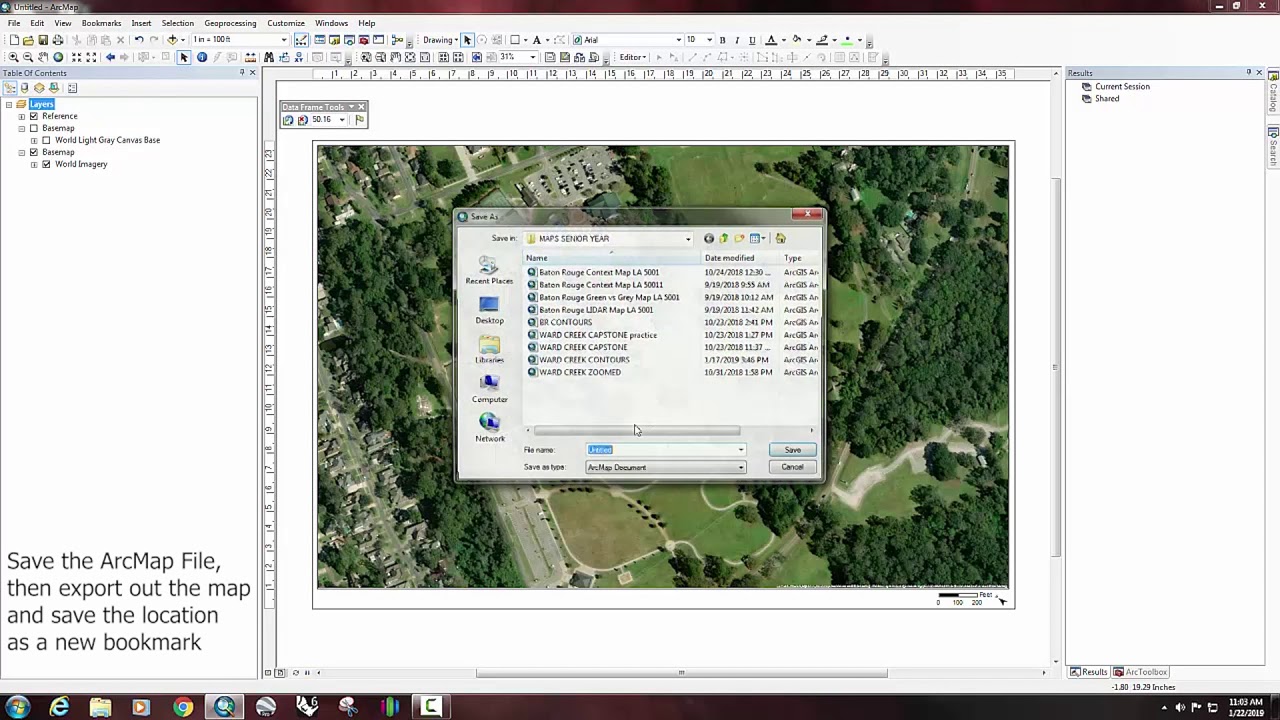Open the font name Arial dropdown
The image size is (1280, 720).
coord(678,40)
